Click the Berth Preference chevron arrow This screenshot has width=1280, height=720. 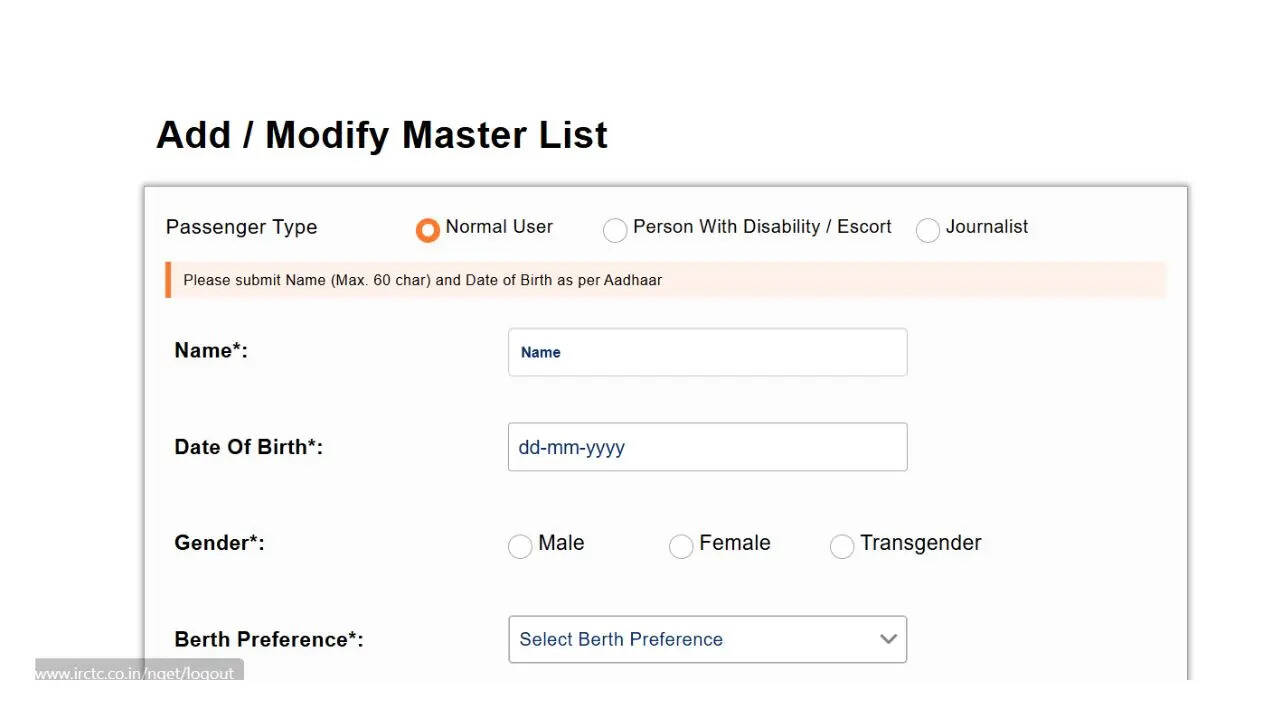888,639
